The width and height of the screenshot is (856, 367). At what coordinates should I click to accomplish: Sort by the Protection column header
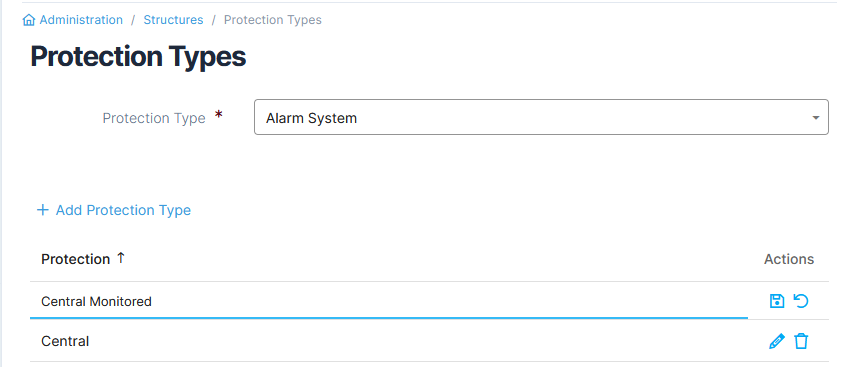point(75,259)
